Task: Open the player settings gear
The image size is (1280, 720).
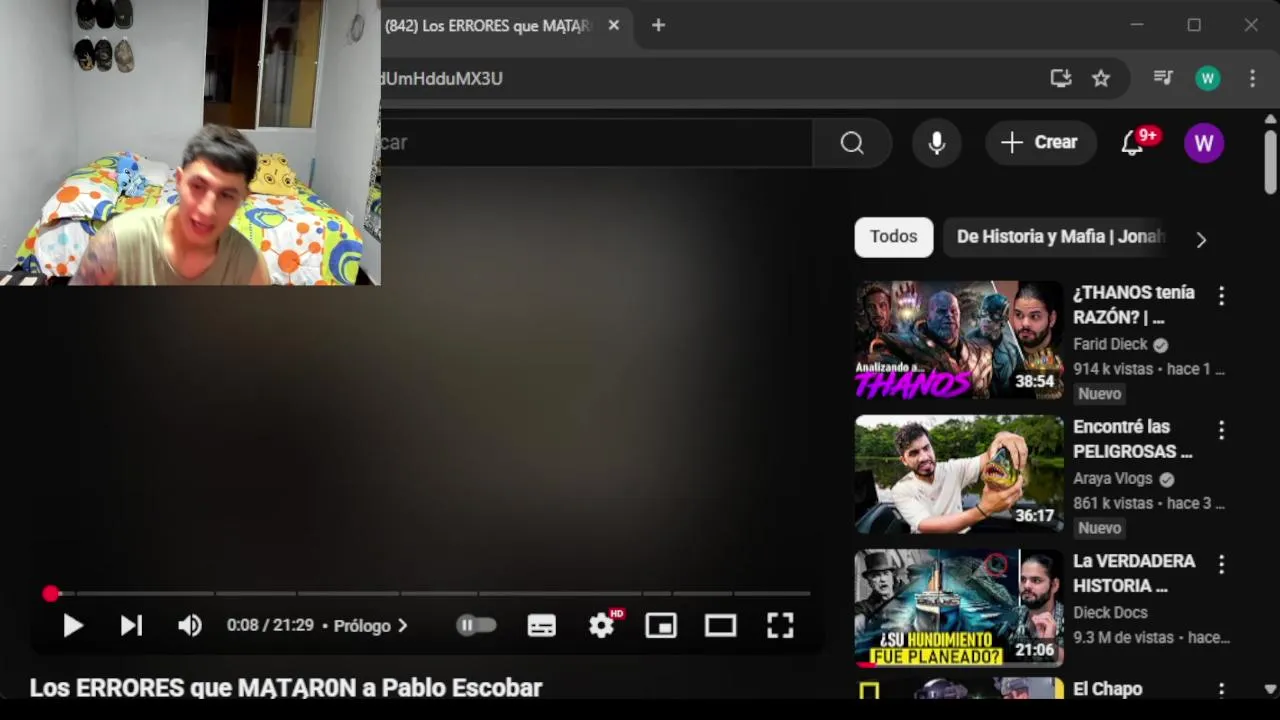Action: coord(602,626)
